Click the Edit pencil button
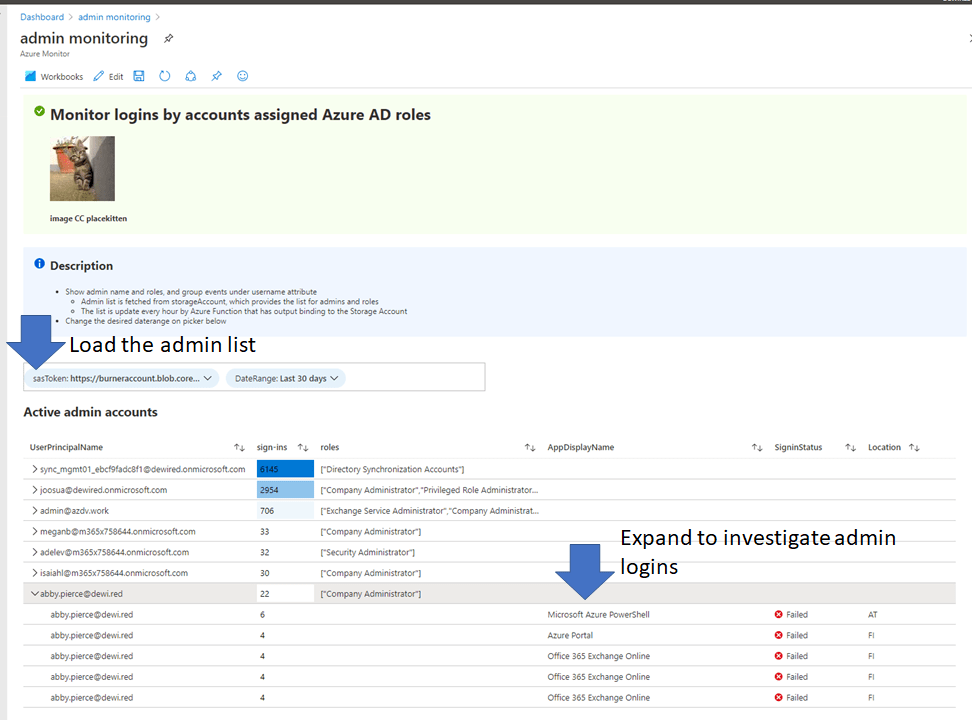 (x=108, y=76)
